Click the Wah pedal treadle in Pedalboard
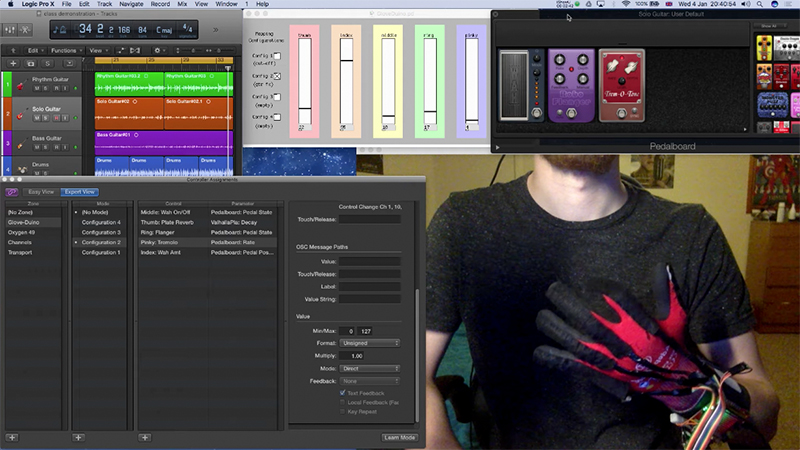 click(x=514, y=85)
